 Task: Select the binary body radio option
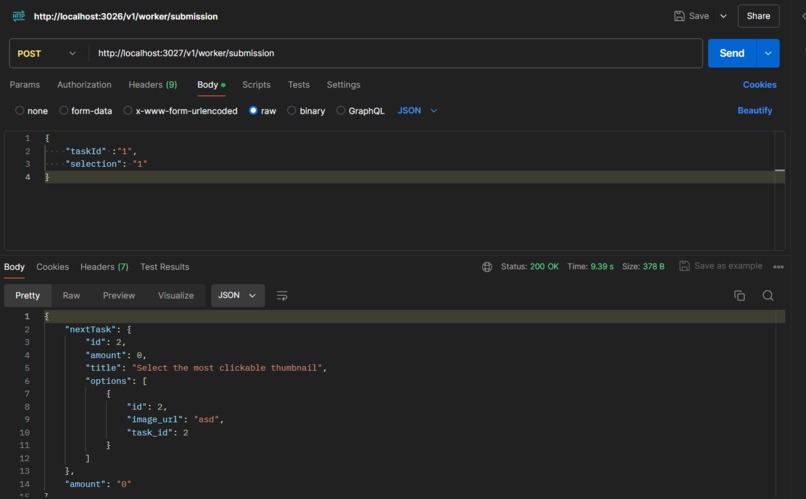pyautogui.click(x=291, y=110)
